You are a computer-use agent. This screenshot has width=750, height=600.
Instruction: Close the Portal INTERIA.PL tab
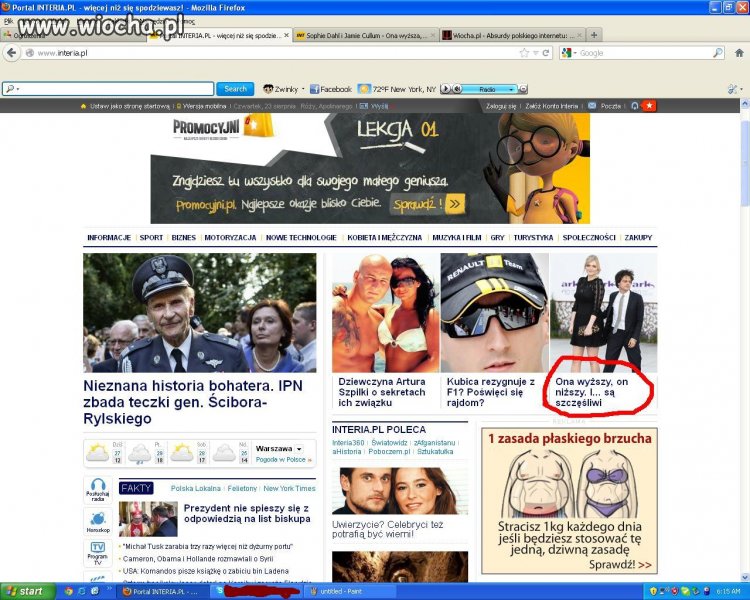(x=287, y=35)
